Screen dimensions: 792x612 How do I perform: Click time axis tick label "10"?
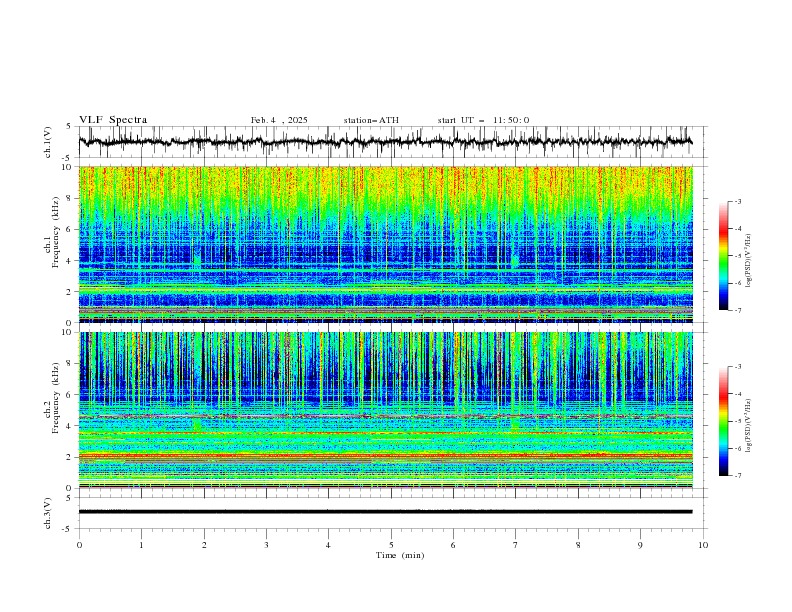[x=703, y=545]
